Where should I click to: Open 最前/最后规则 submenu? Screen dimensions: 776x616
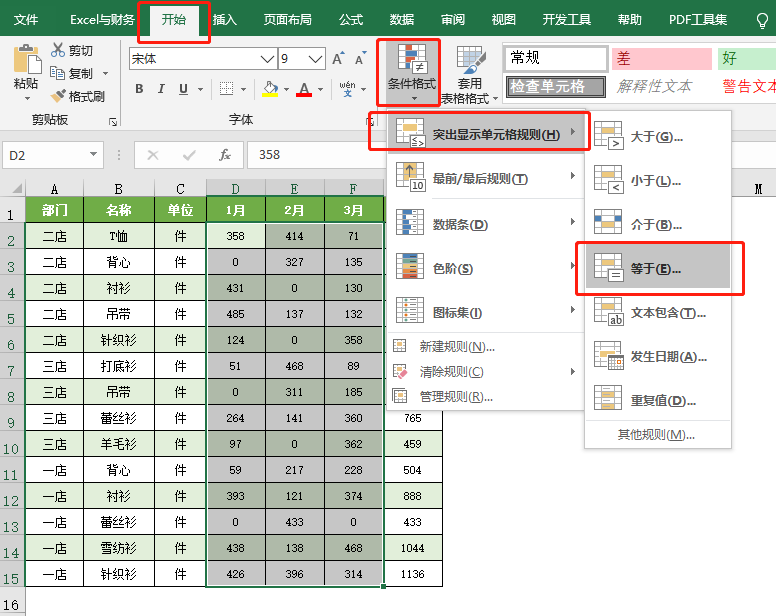(486, 178)
